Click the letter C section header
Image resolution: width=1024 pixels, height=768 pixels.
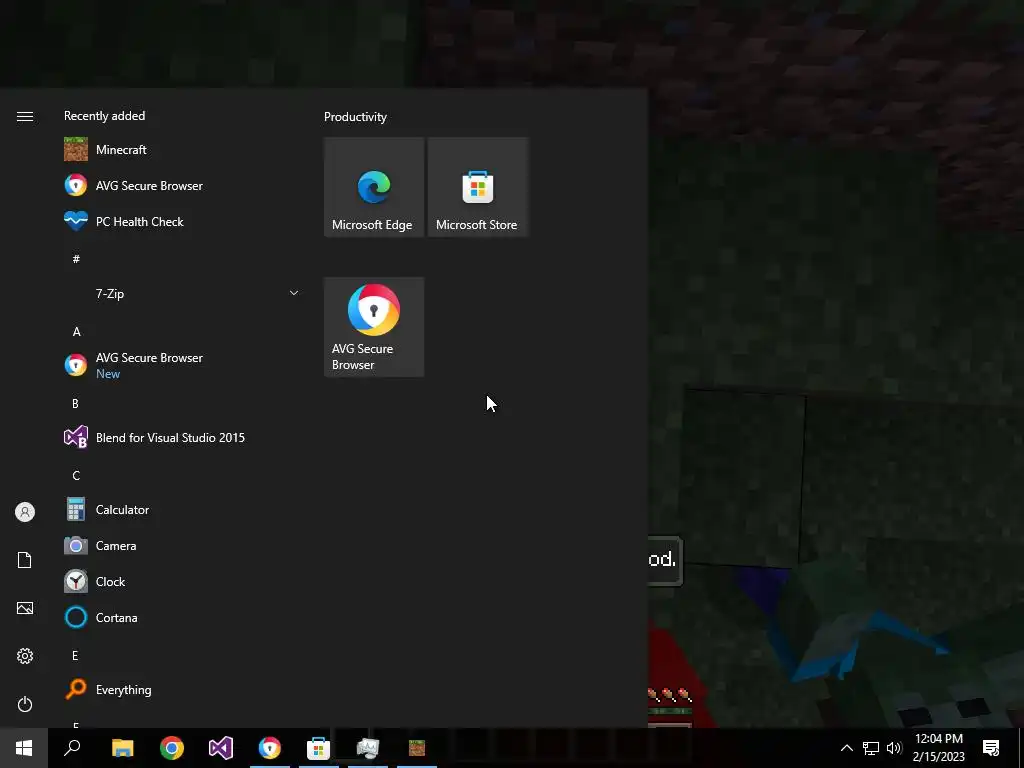click(x=76, y=475)
